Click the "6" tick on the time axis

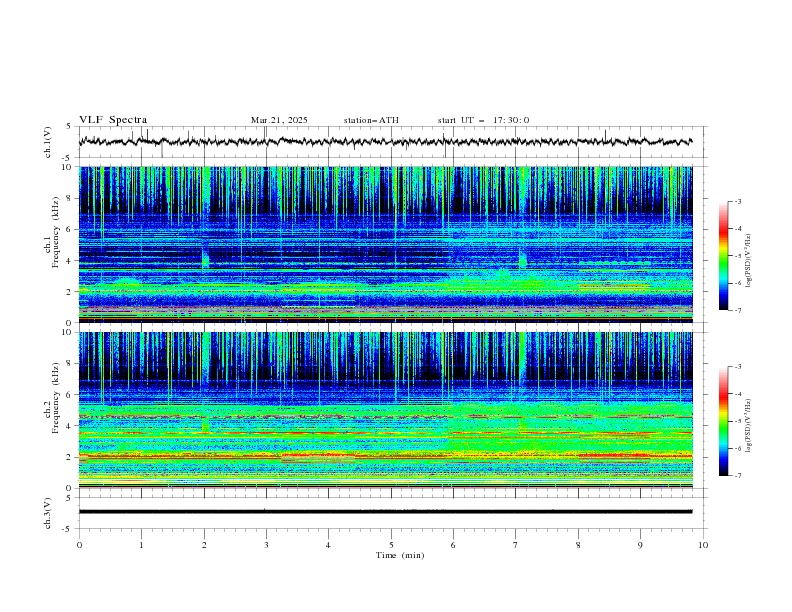tap(453, 545)
